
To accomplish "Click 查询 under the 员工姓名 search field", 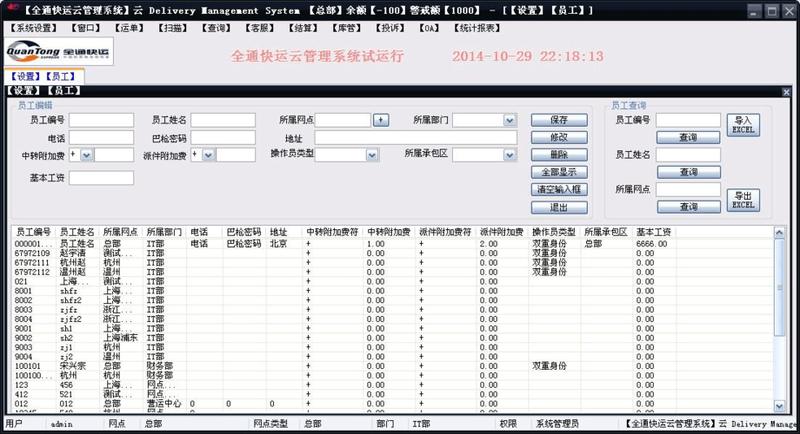I will point(688,172).
